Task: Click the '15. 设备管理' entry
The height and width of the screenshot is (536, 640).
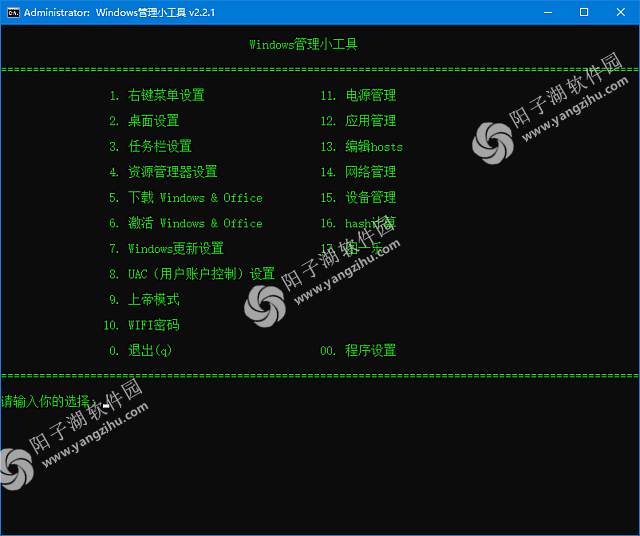Action: [358, 198]
